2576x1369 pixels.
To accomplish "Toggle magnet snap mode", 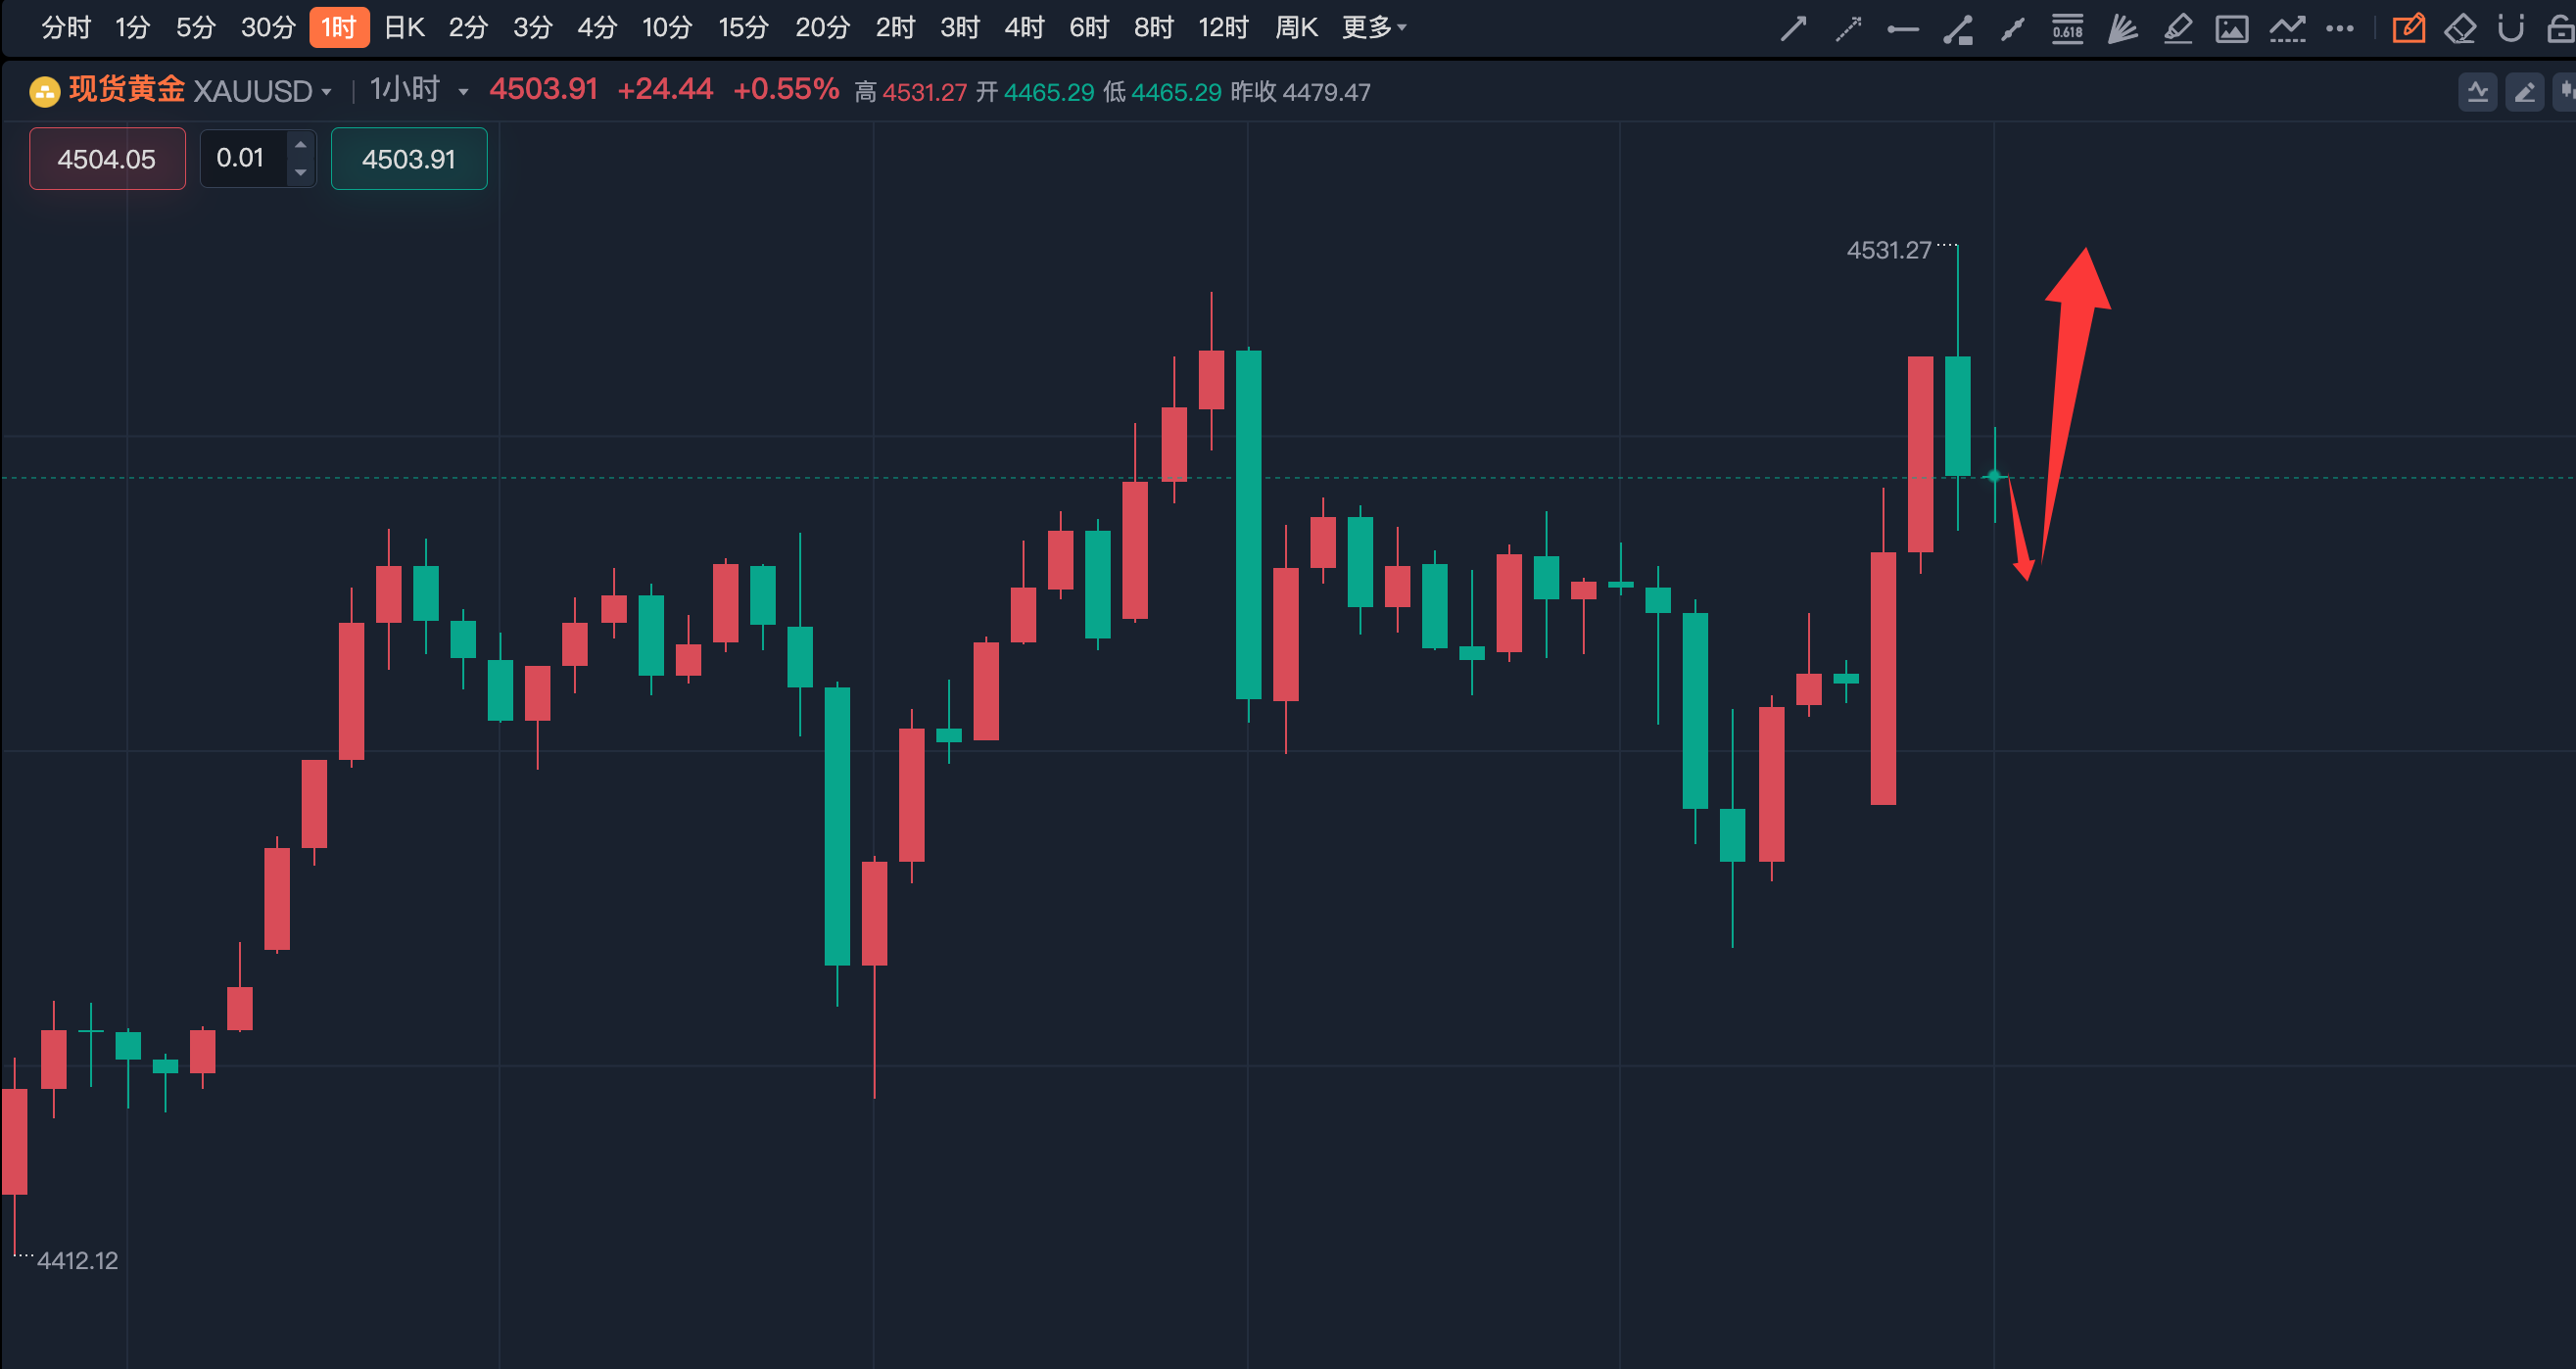I will coord(2510,28).
